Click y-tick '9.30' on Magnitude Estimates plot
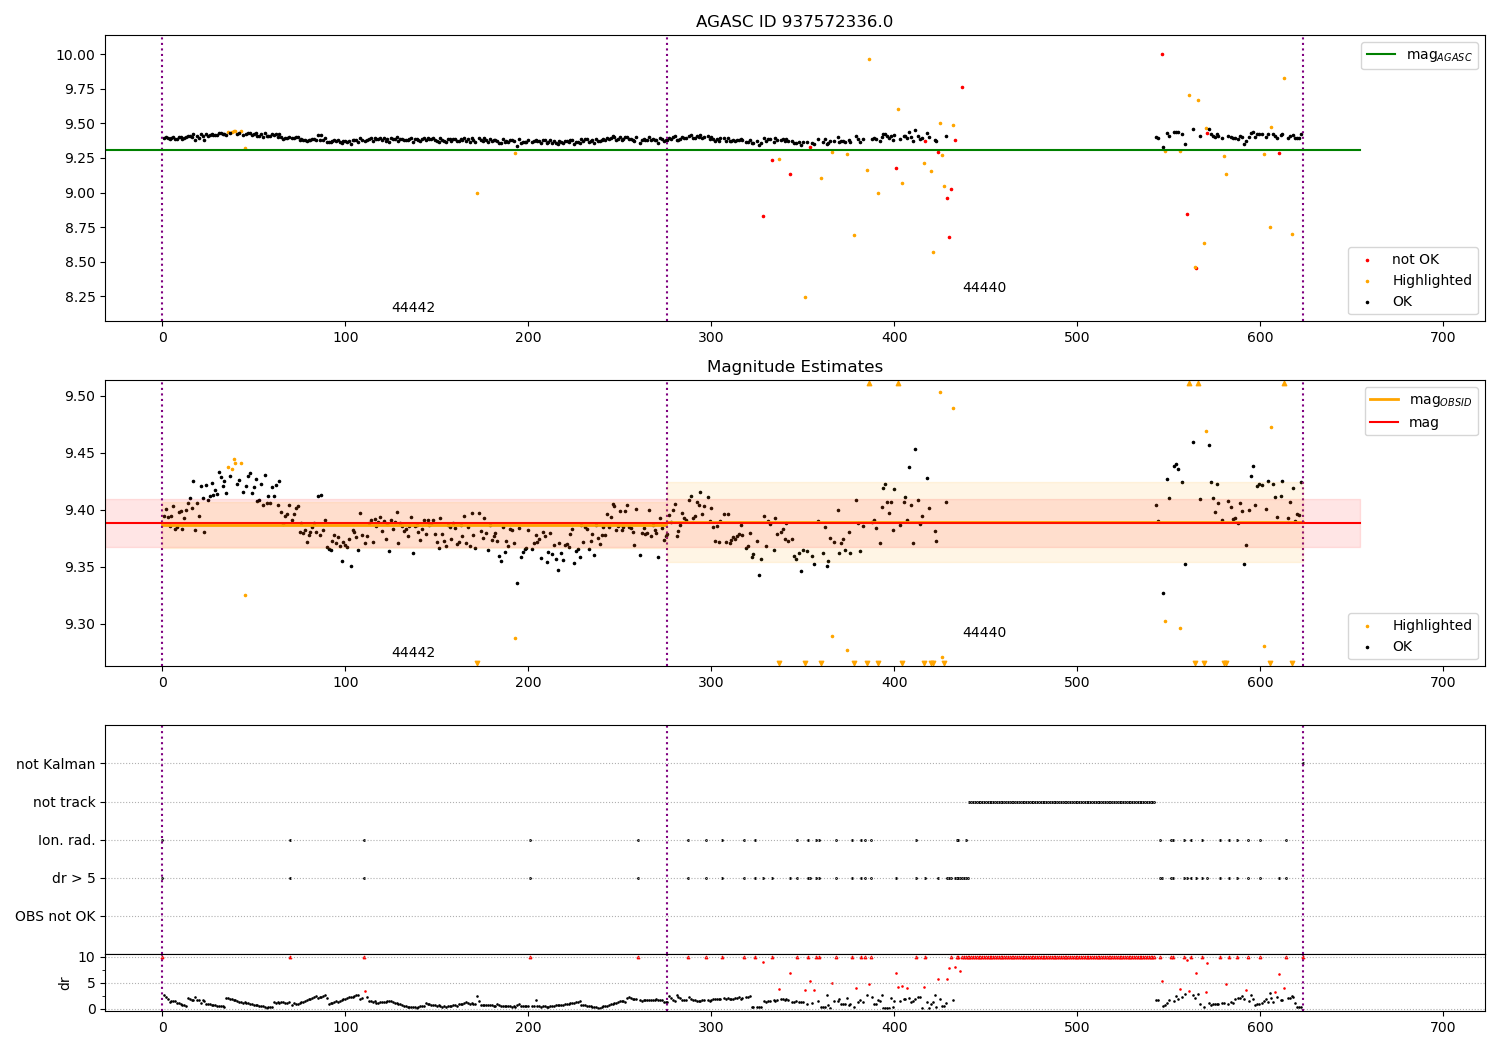The width and height of the screenshot is (1500, 1050). [x=80, y=625]
